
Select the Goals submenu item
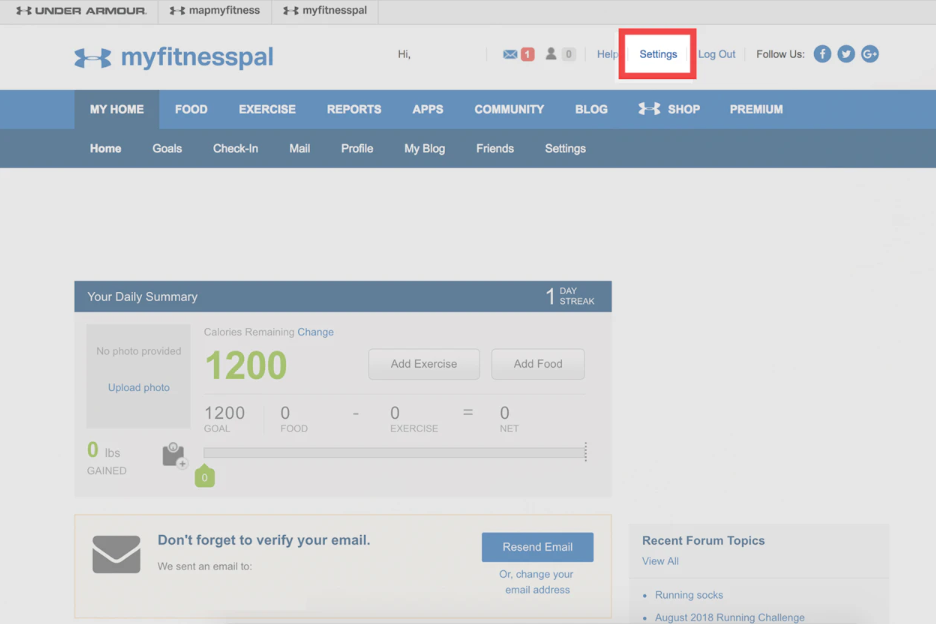[x=167, y=149]
